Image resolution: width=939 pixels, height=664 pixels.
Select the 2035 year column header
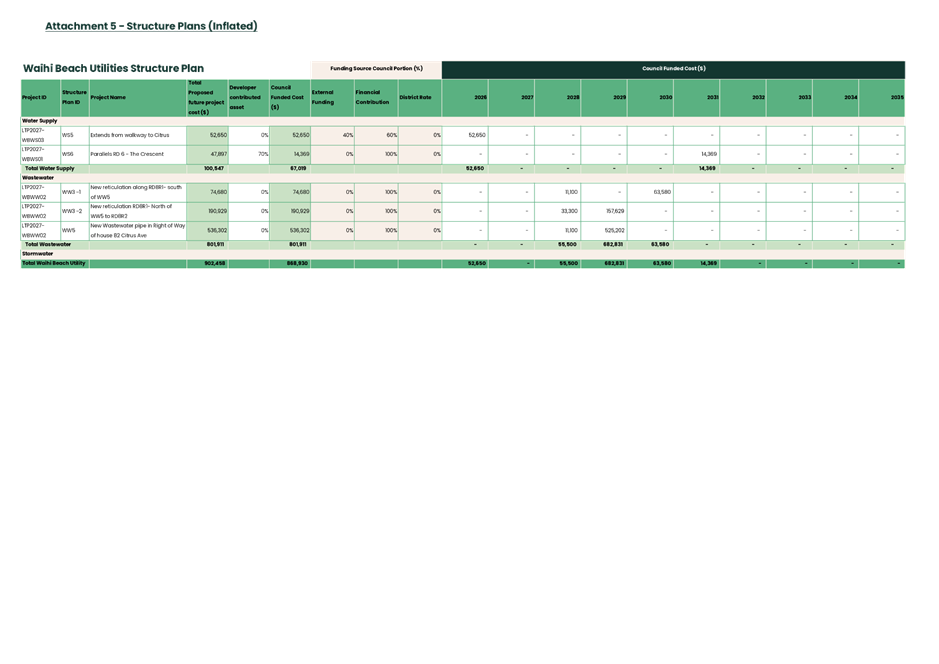coord(897,98)
